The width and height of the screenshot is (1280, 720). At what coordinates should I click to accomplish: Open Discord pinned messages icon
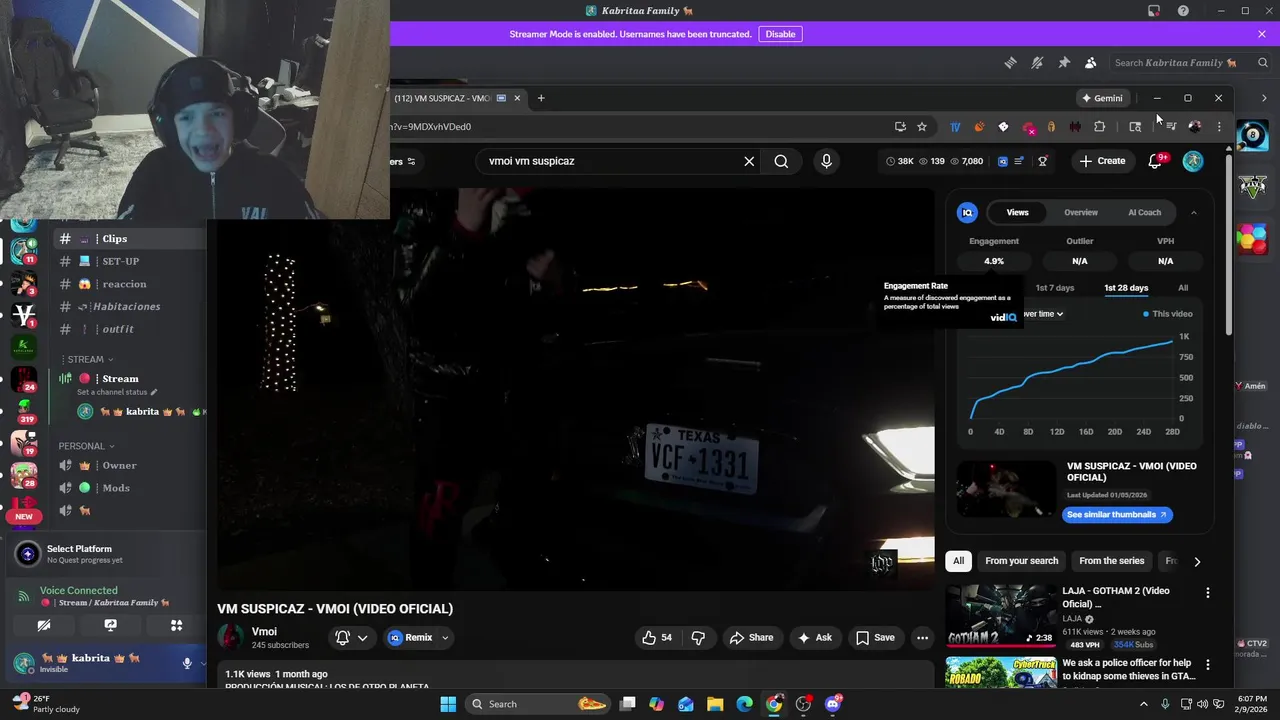1064,62
